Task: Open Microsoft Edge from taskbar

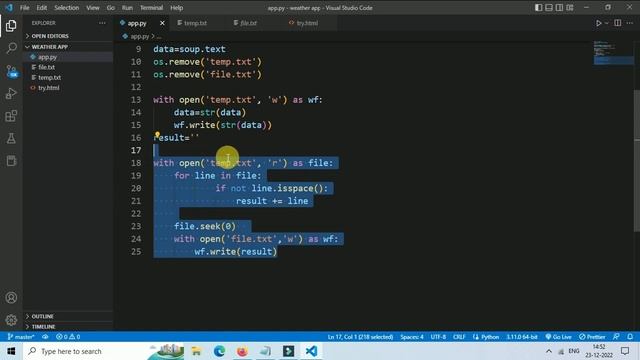Action: coord(219,351)
